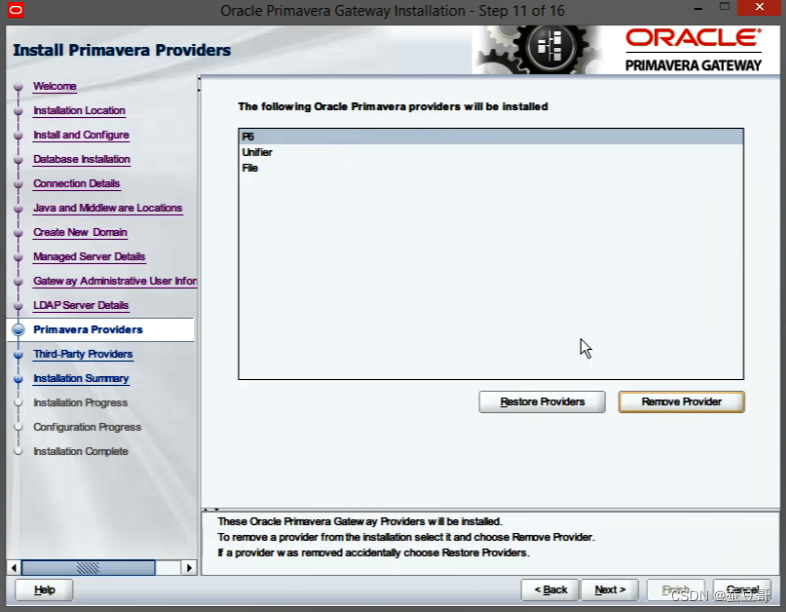
Task: Open Java and Middleware Locations step
Action: click(108, 208)
